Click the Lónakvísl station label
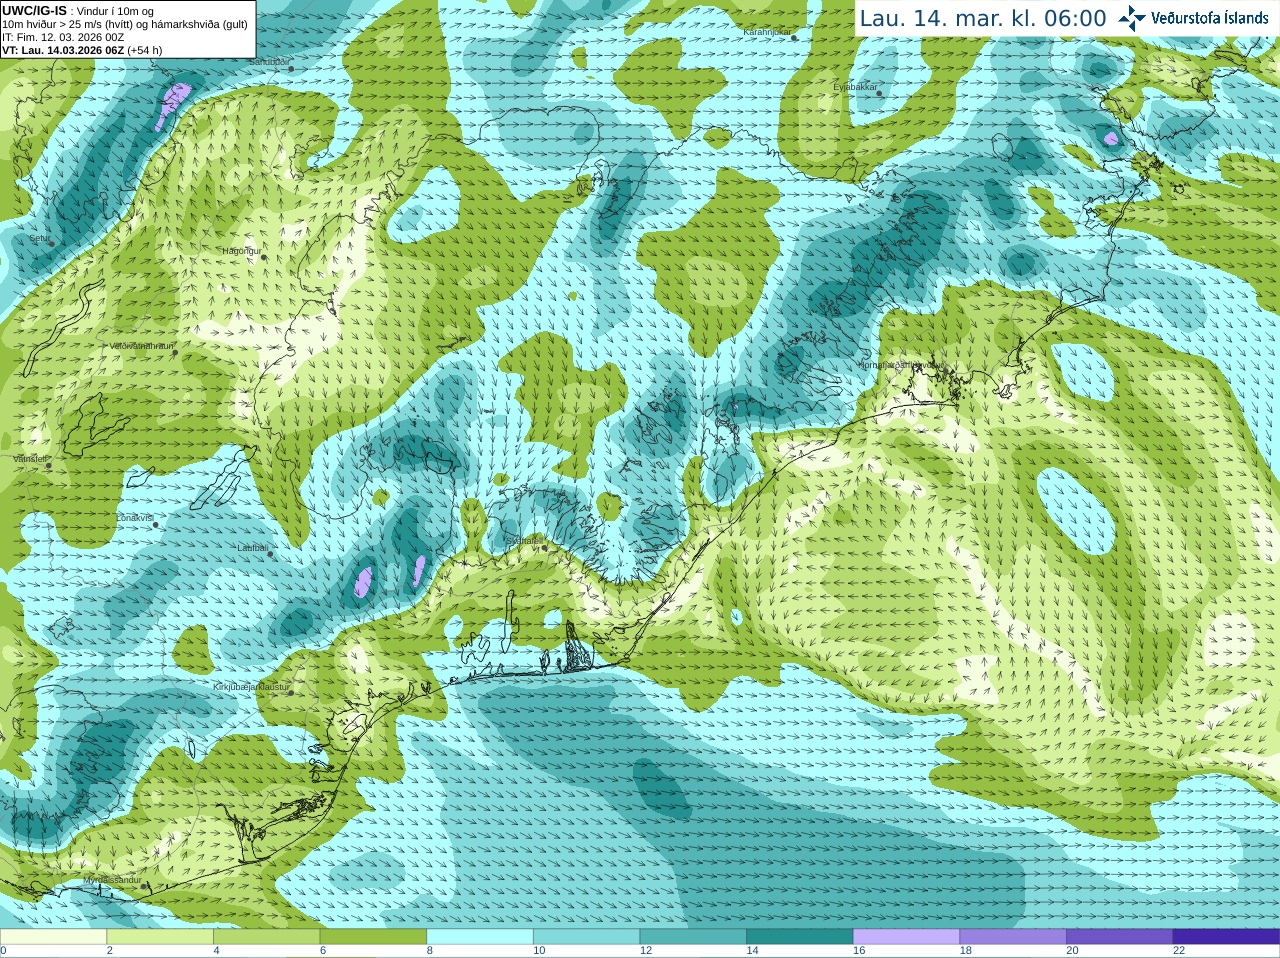 tap(135, 518)
